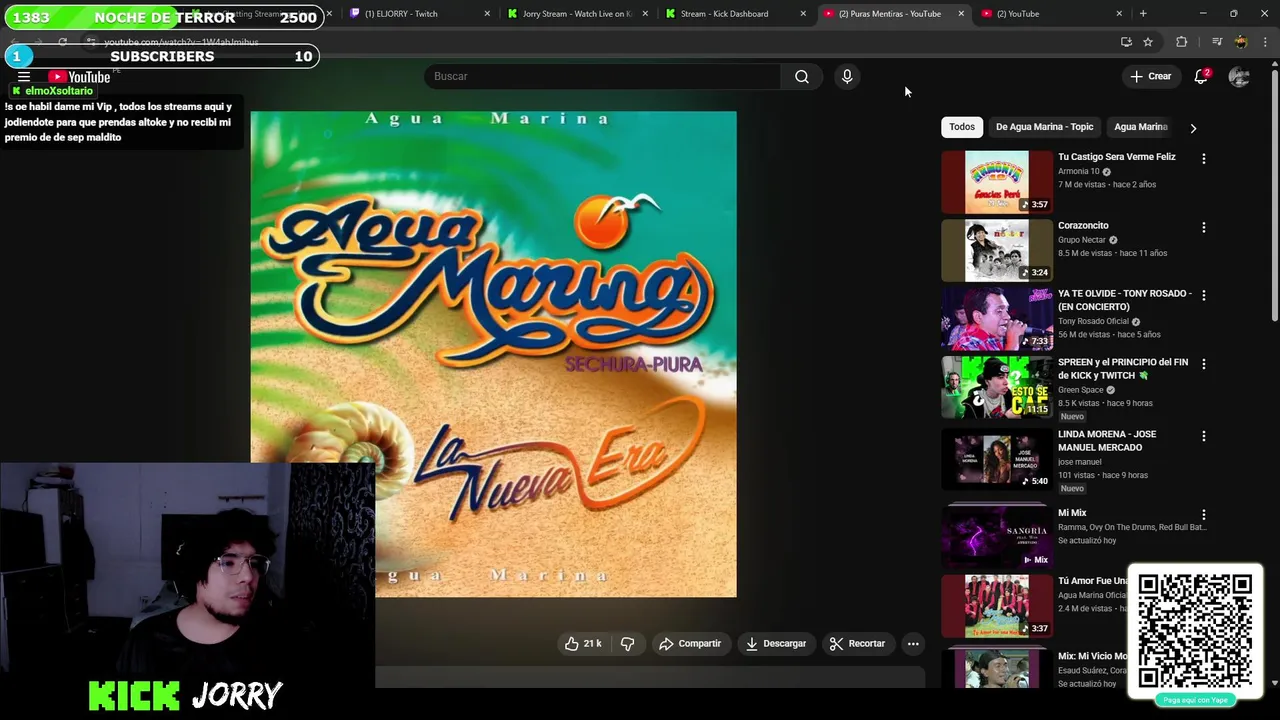Click the Agua Marina album cover video
The height and width of the screenshot is (720, 1280).
(x=493, y=354)
